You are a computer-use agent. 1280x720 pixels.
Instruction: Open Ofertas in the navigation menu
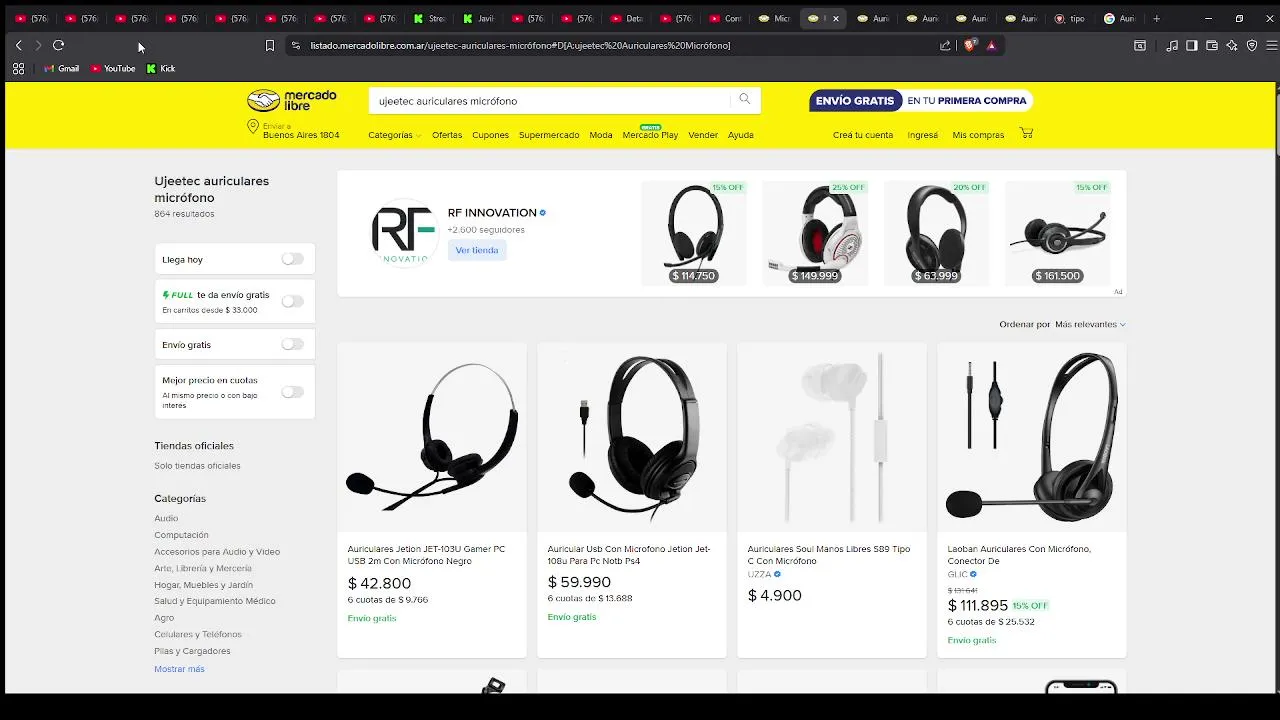coord(447,135)
